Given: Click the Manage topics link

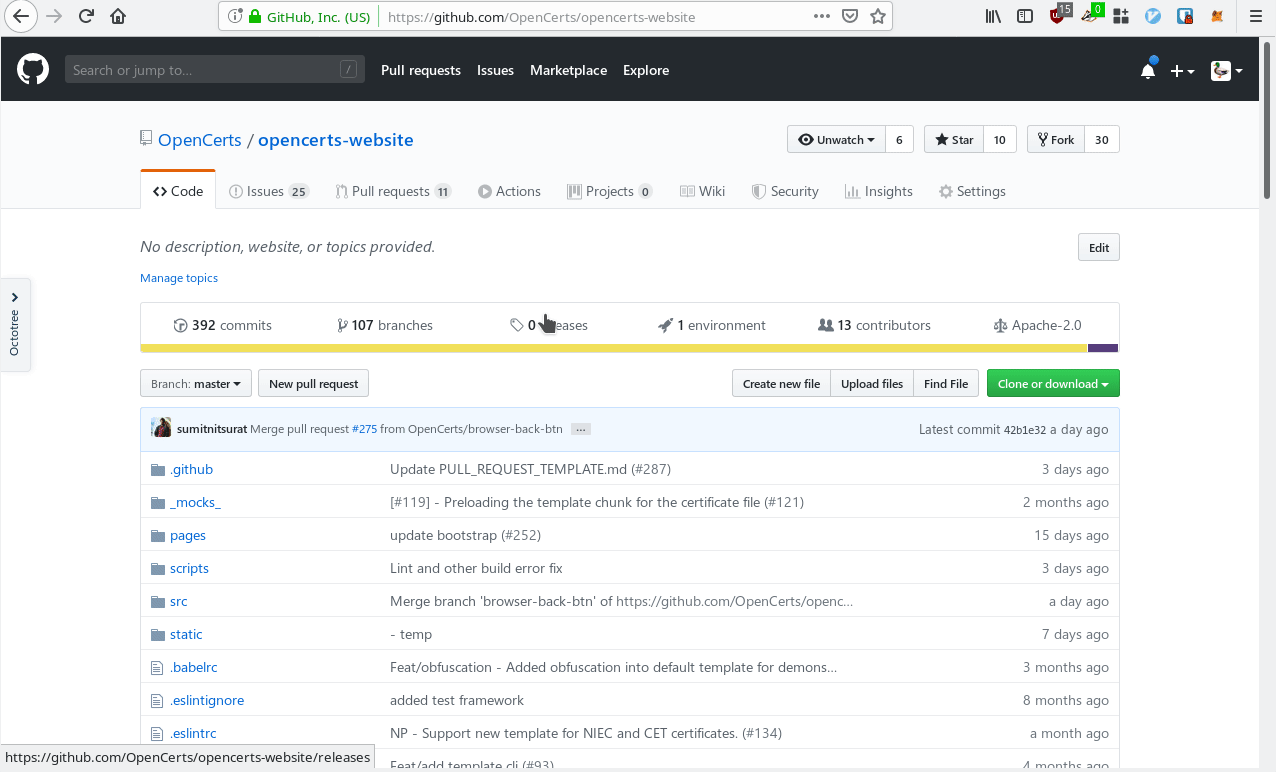Looking at the screenshot, I should tap(179, 277).
